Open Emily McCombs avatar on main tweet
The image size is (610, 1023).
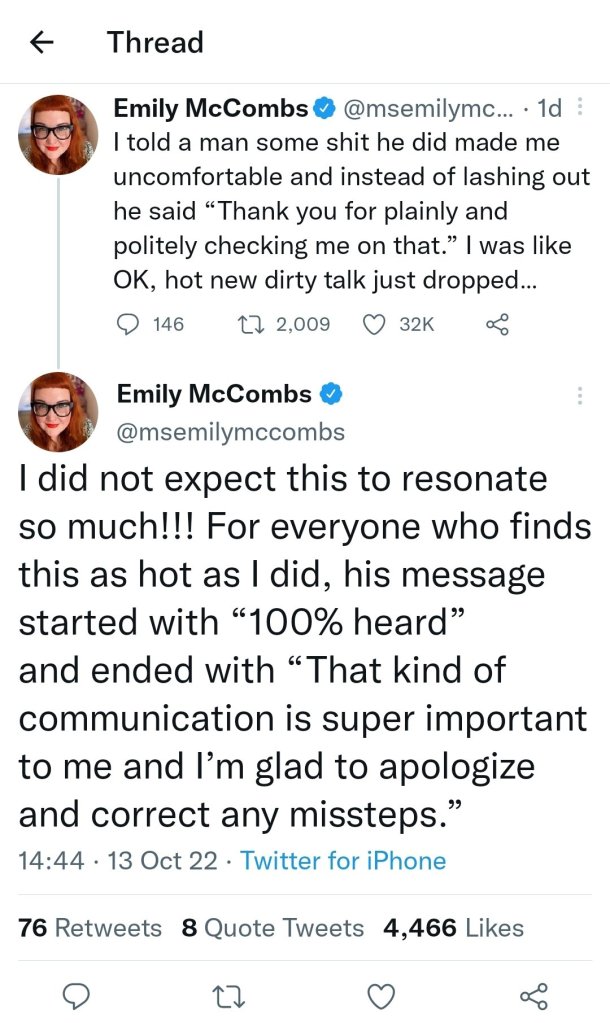click(58, 411)
